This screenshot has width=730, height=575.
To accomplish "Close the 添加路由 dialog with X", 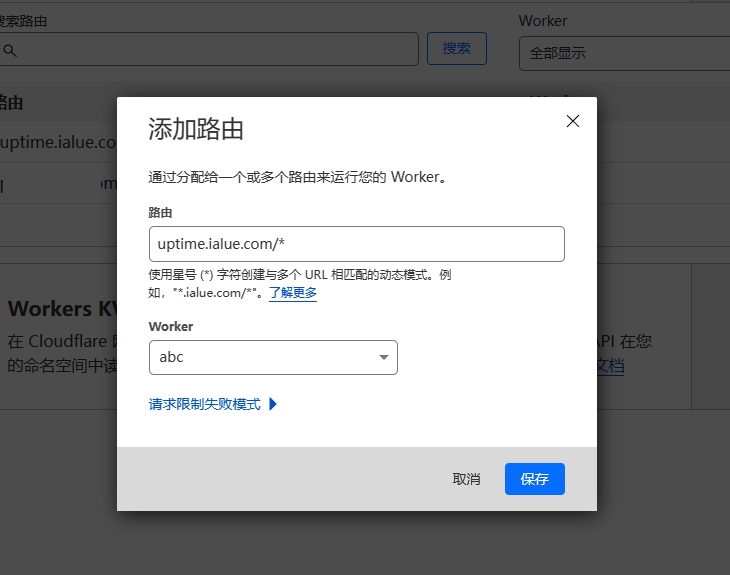I will [573, 121].
